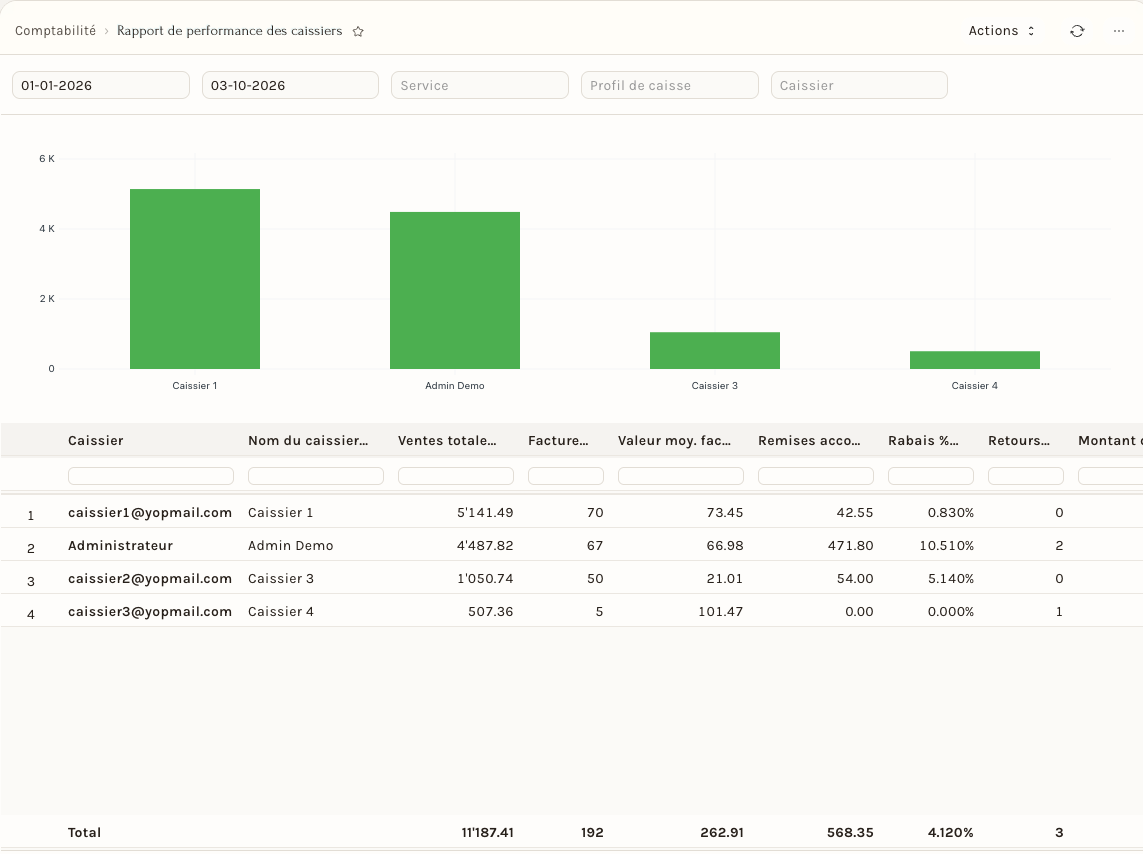Open caissier1@yopmail.com row entry
This screenshot has height=854, width=1143.
150,512
